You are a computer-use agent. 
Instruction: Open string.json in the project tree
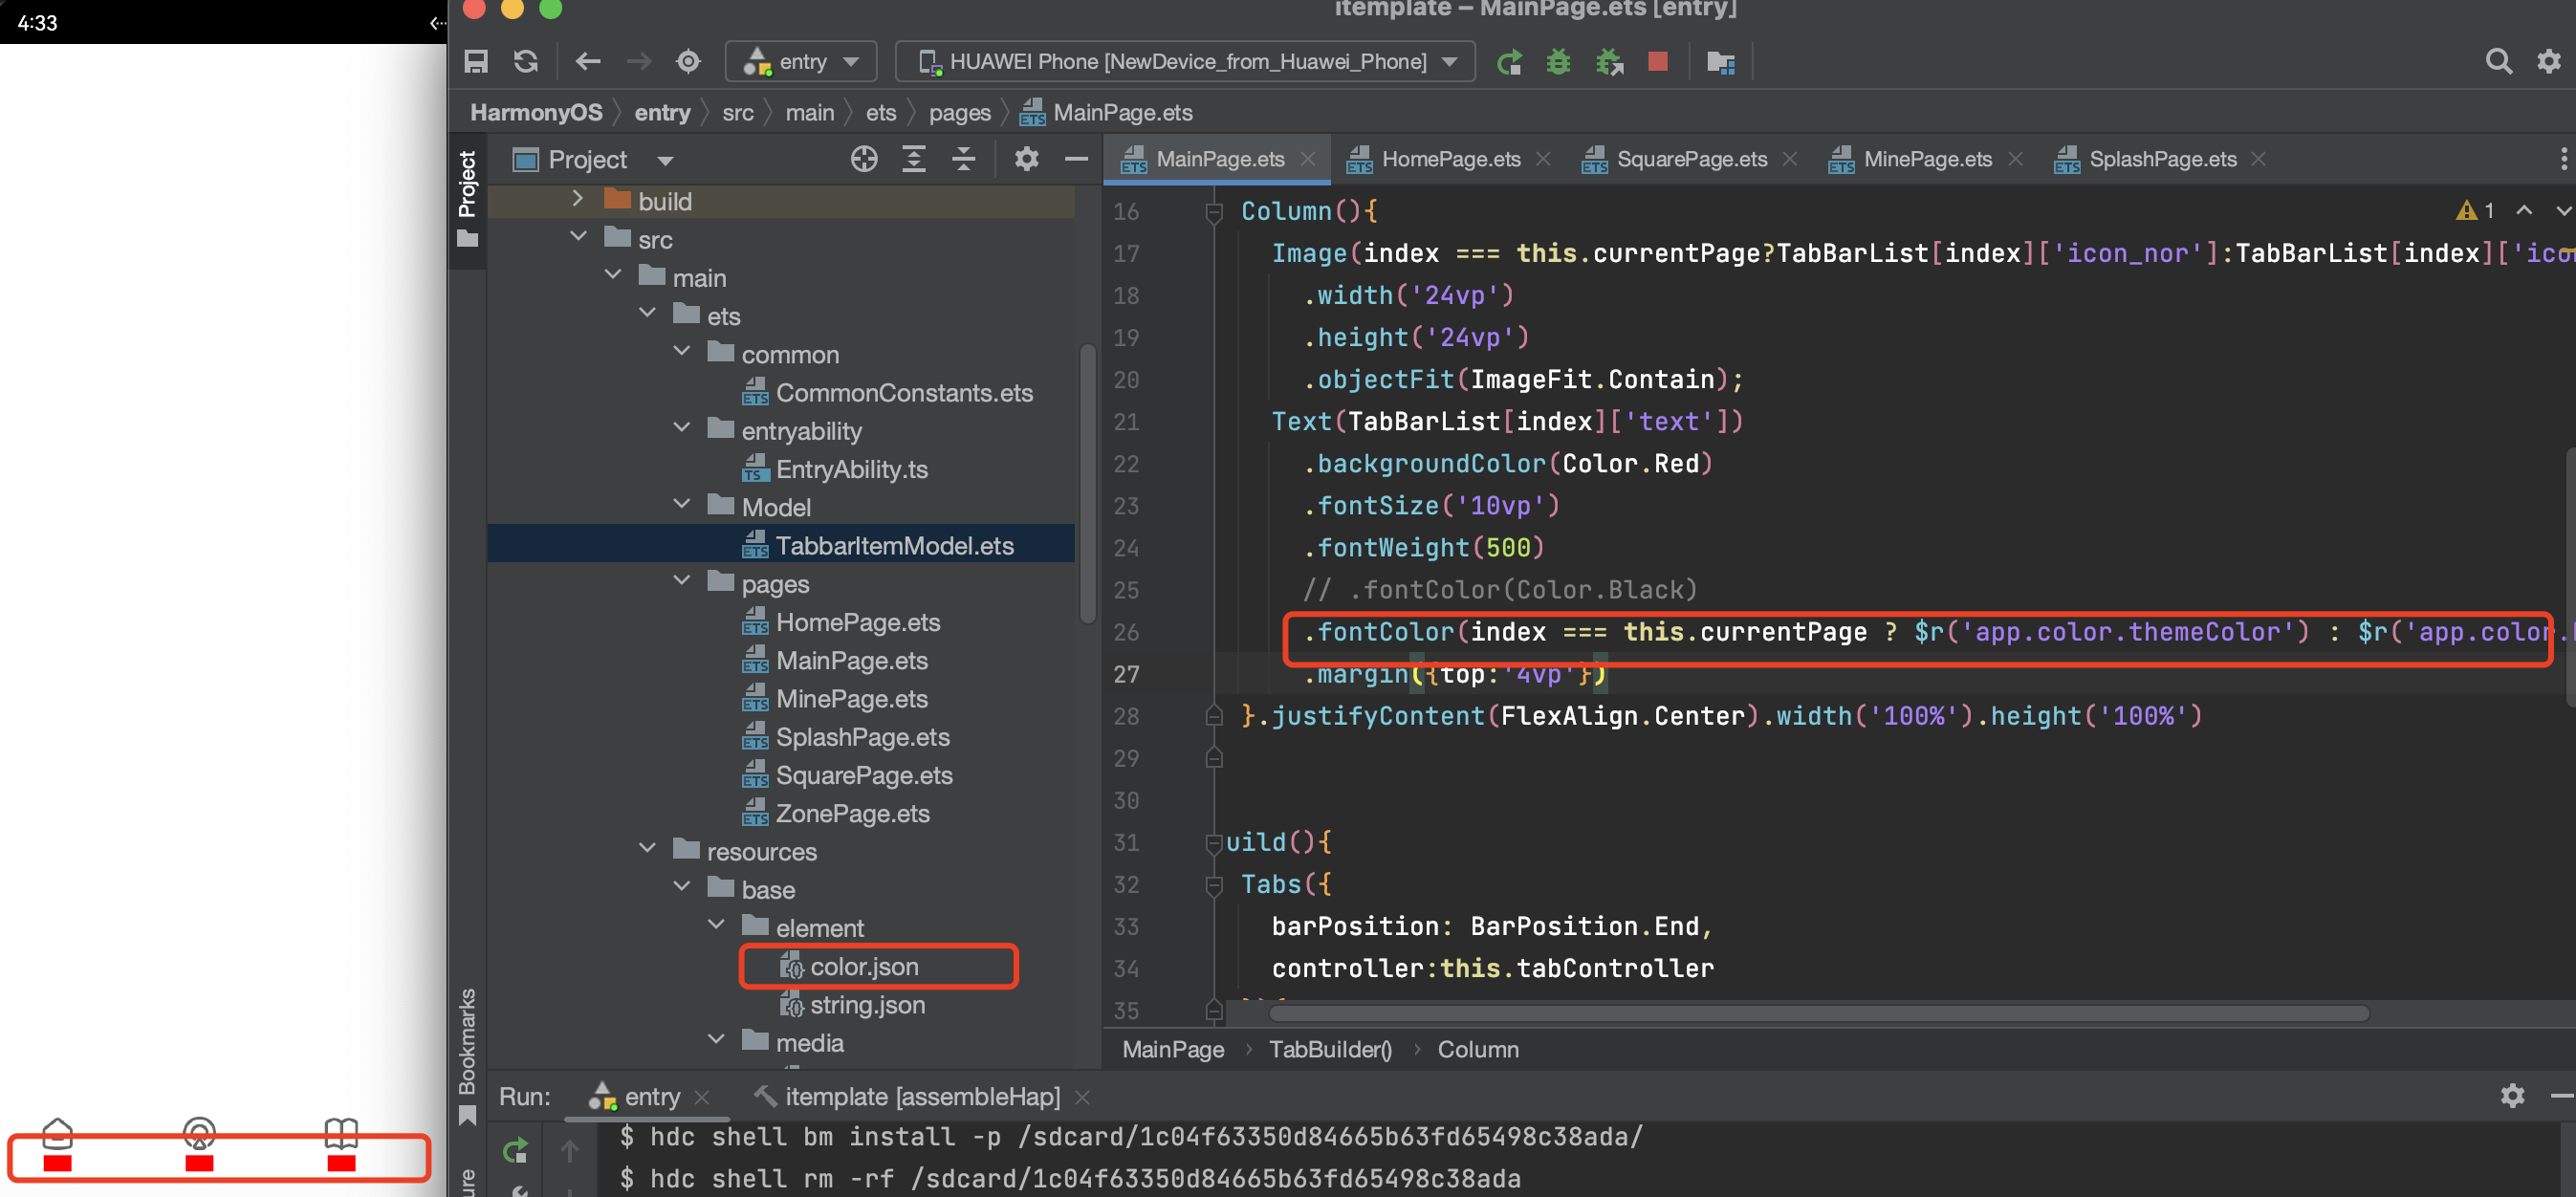(866, 1004)
